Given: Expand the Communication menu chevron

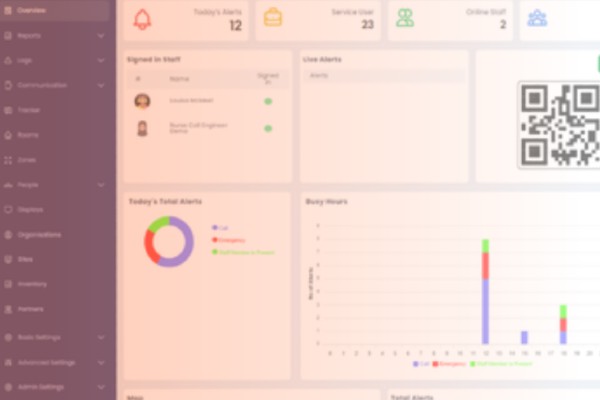Looking at the screenshot, I should tap(101, 85).
